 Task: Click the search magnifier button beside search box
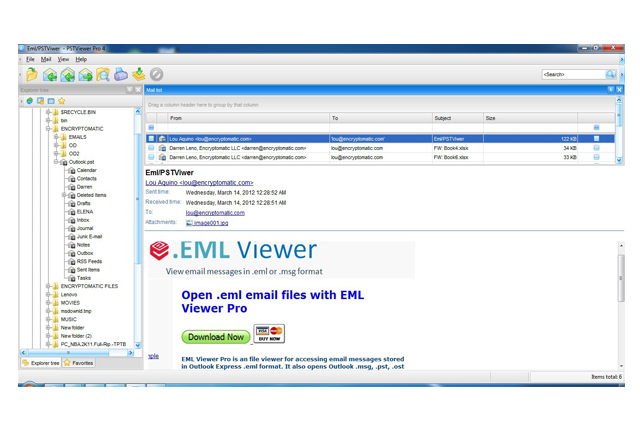(x=611, y=74)
